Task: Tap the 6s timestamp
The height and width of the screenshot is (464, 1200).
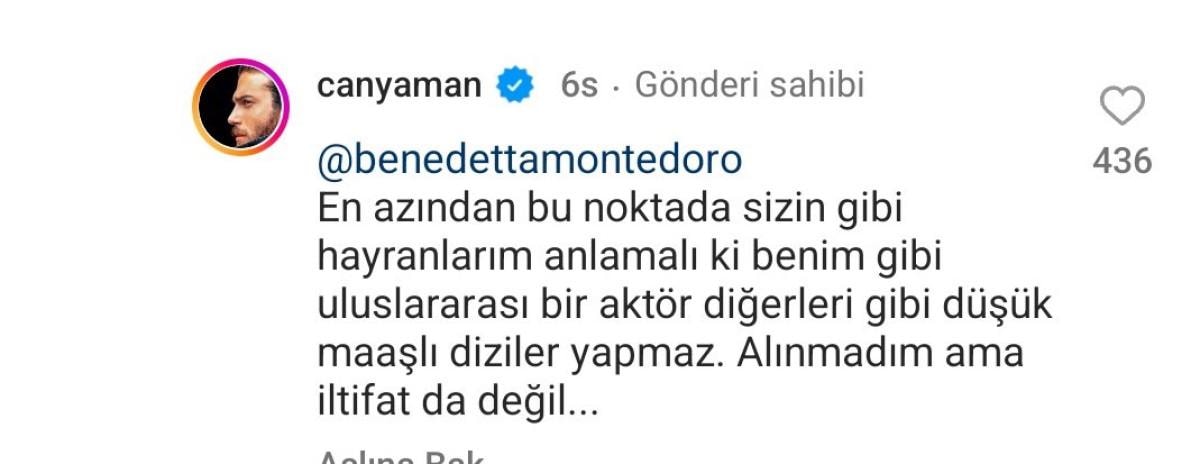Action: click(579, 86)
